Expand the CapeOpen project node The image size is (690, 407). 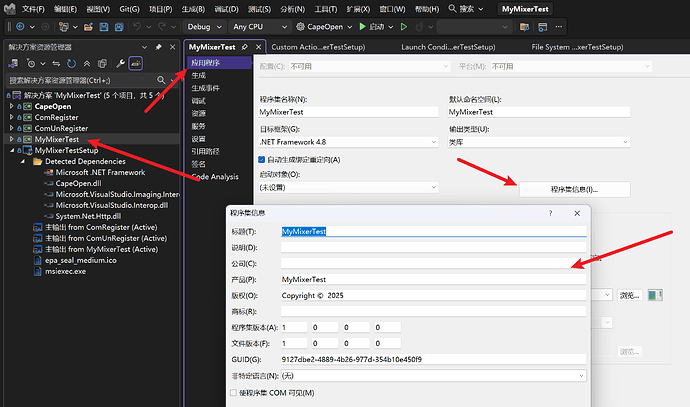11,106
